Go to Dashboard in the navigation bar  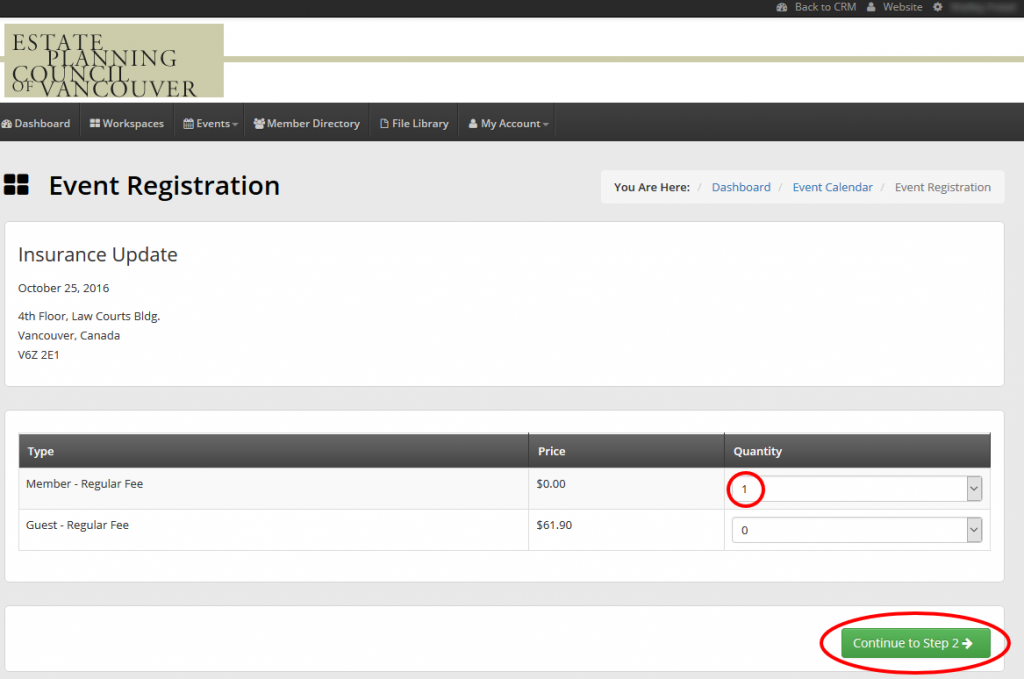36,123
